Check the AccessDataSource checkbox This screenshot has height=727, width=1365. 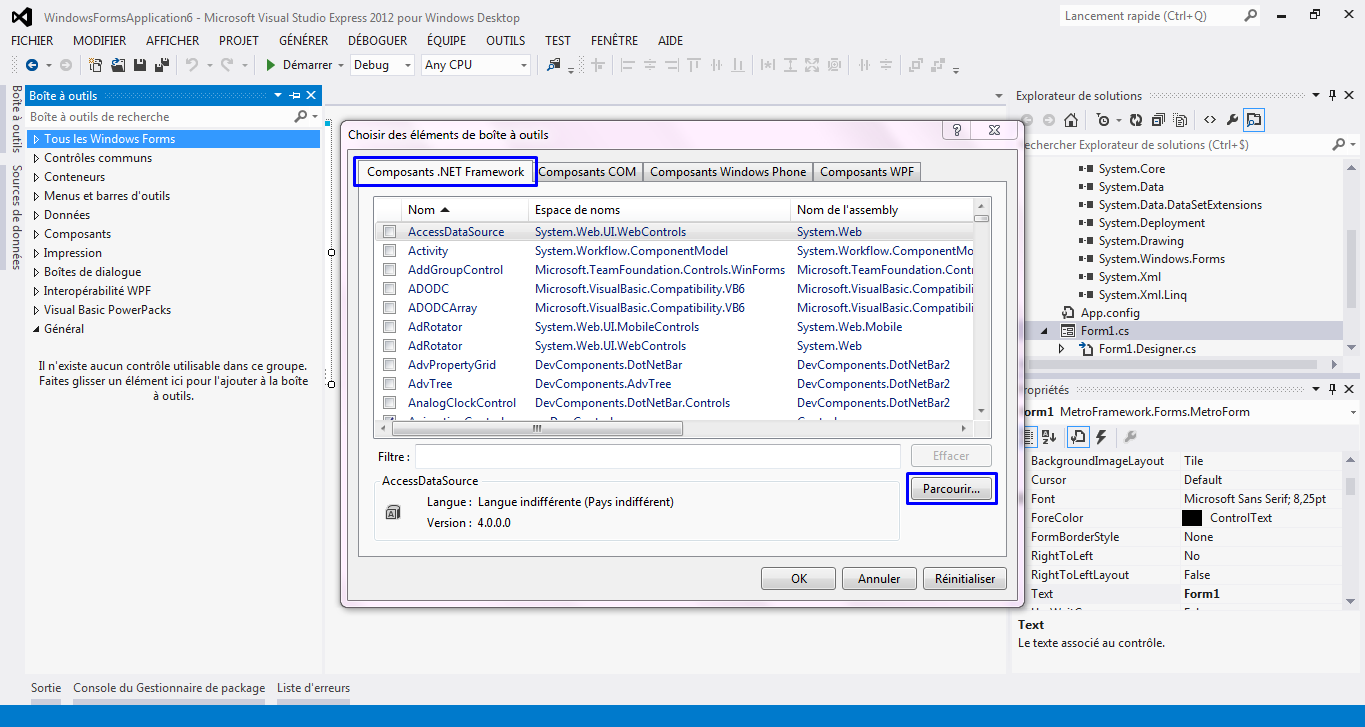(390, 232)
